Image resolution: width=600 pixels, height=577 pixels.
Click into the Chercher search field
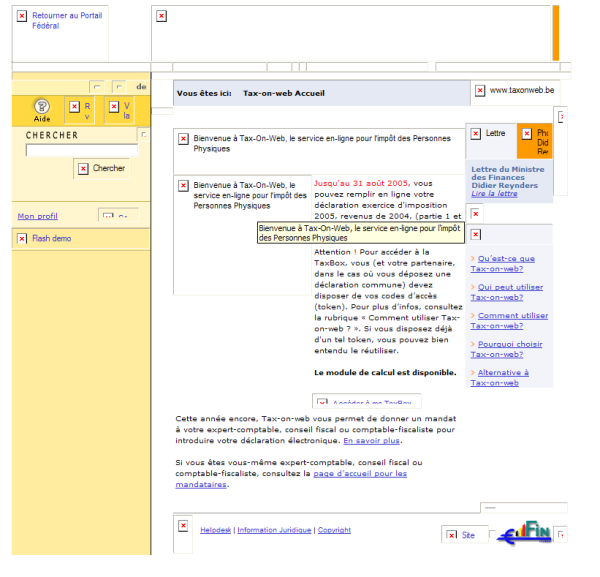tap(81, 151)
